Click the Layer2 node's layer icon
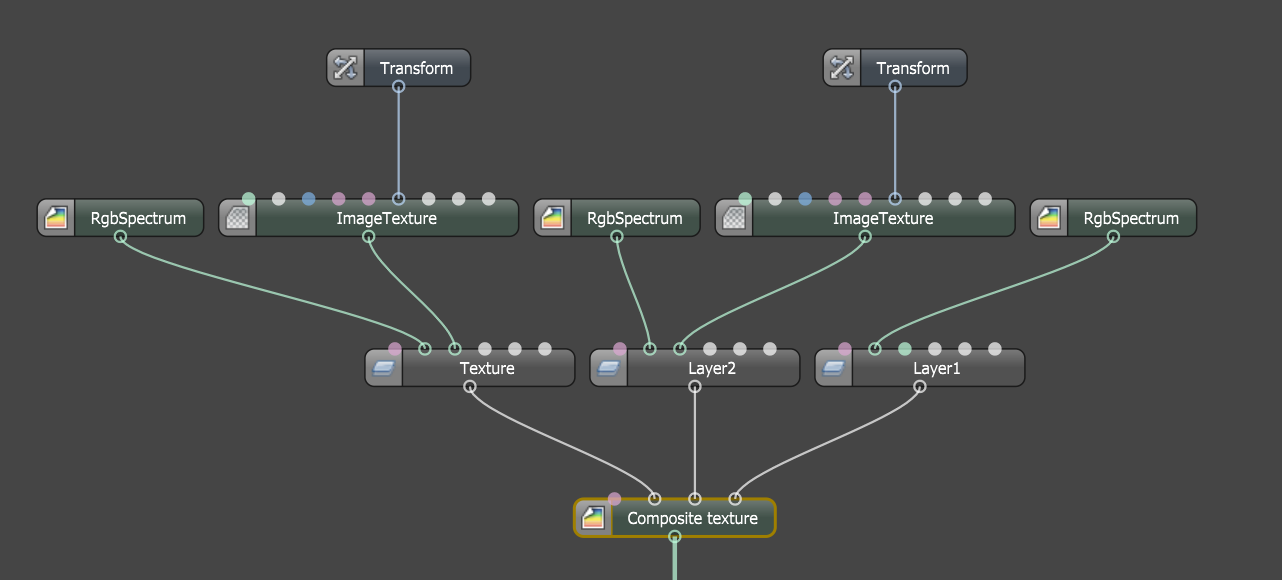The height and width of the screenshot is (580, 1282). coord(609,368)
